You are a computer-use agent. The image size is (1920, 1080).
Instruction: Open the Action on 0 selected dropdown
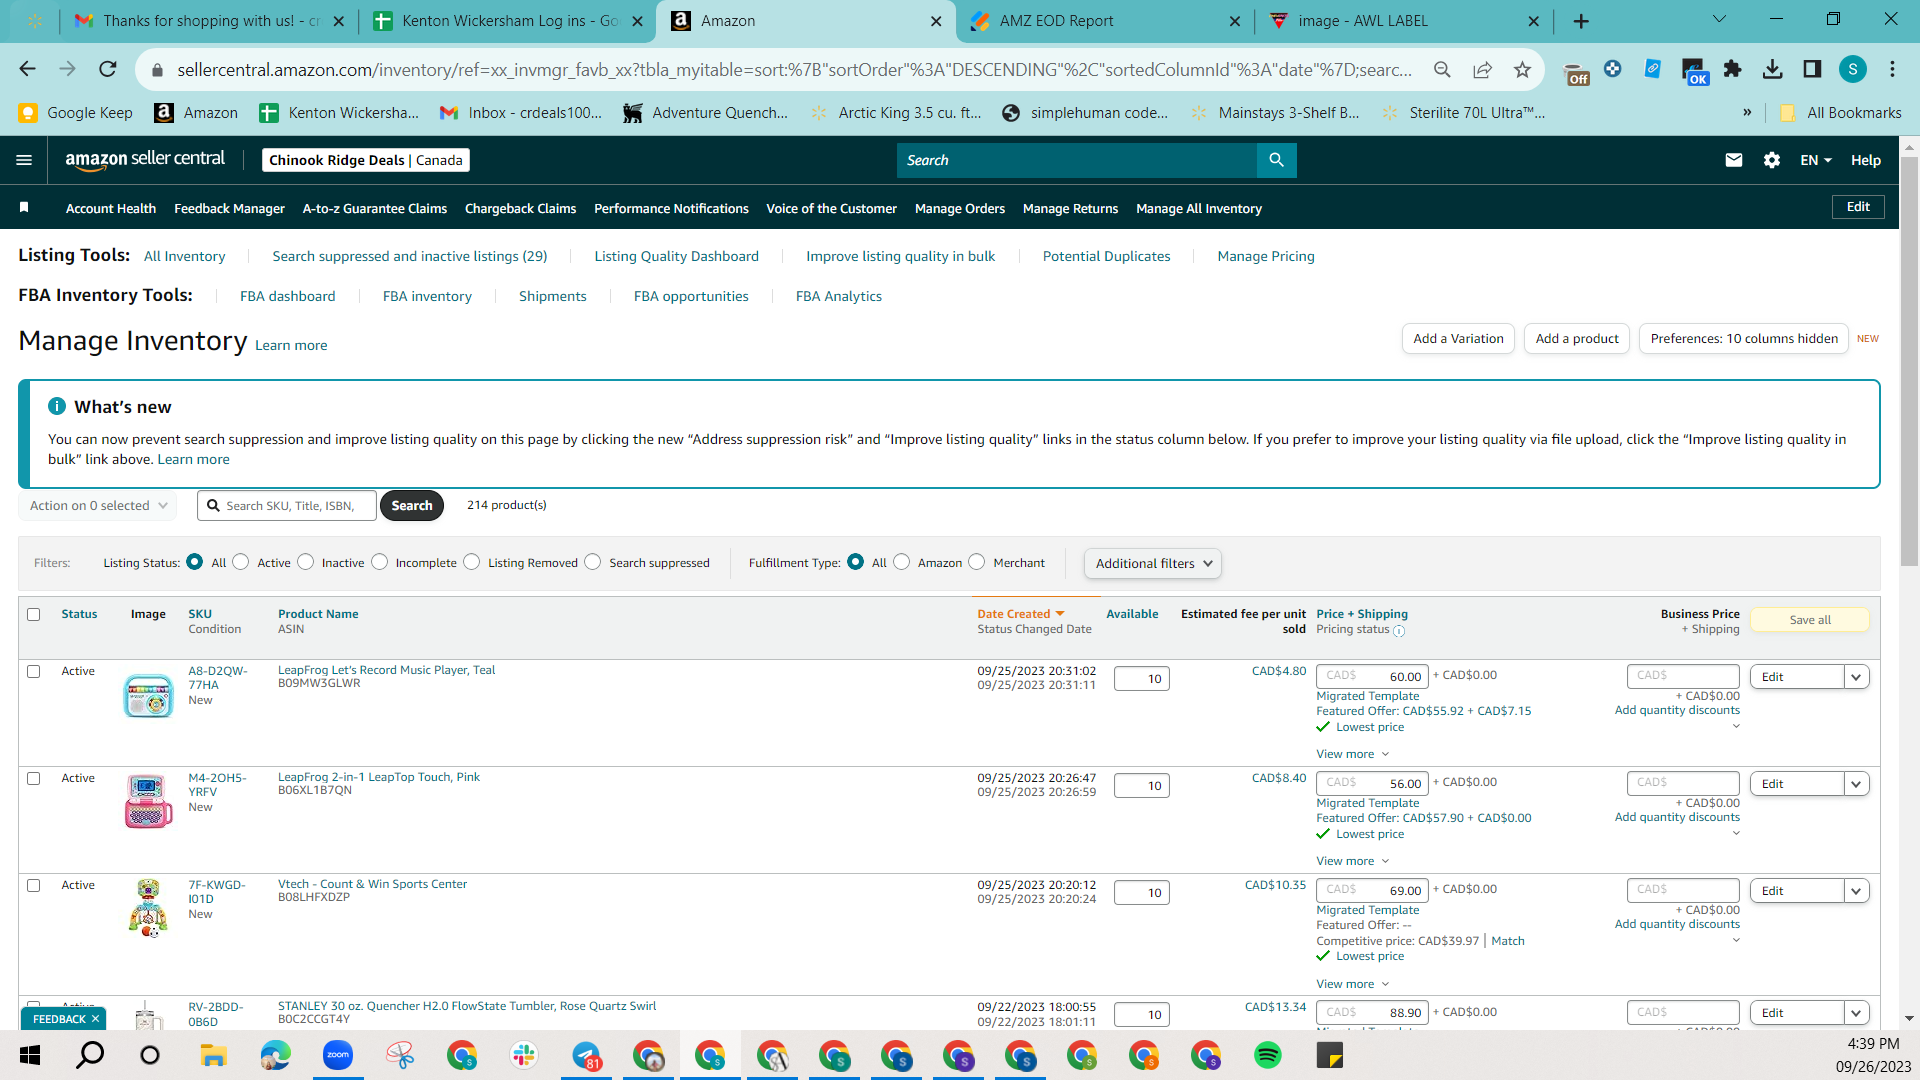[98, 506]
